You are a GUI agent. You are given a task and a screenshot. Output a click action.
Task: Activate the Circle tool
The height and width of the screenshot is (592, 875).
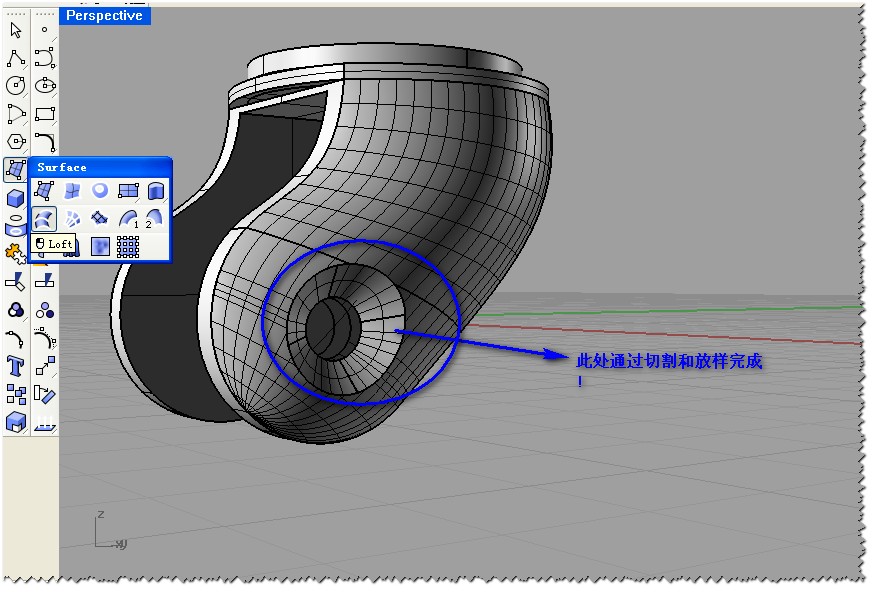(16, 85)
